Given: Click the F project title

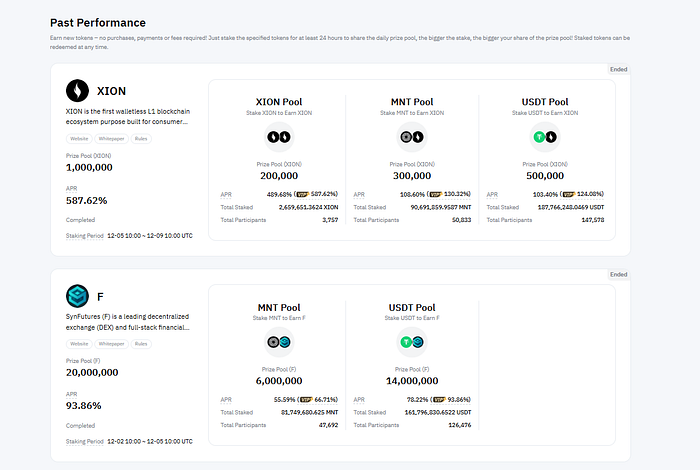Looking at the screenshot, I should point(100,297).
